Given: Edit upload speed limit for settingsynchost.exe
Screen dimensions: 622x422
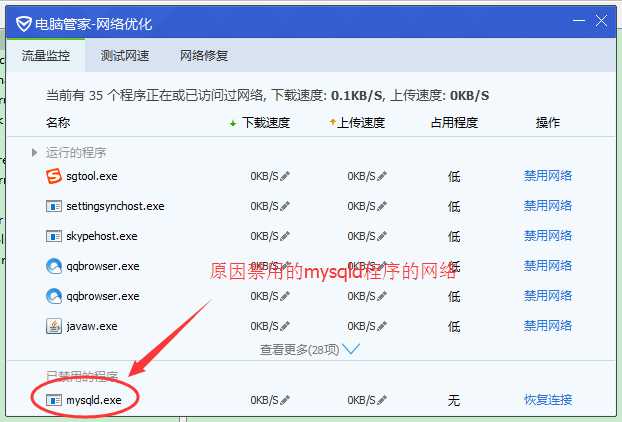Looking at the screenshot, I should pyautogui.click(x=382, y=206).
